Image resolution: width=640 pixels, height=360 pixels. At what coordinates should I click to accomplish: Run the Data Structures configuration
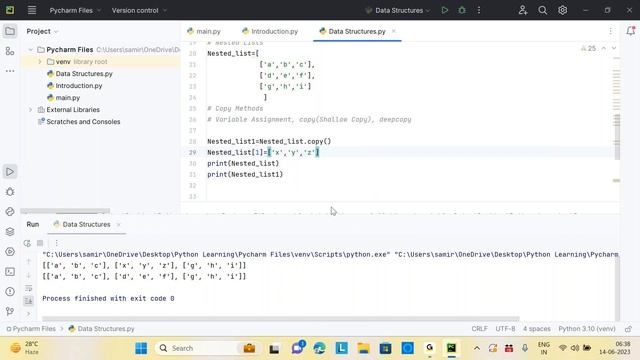444,10
